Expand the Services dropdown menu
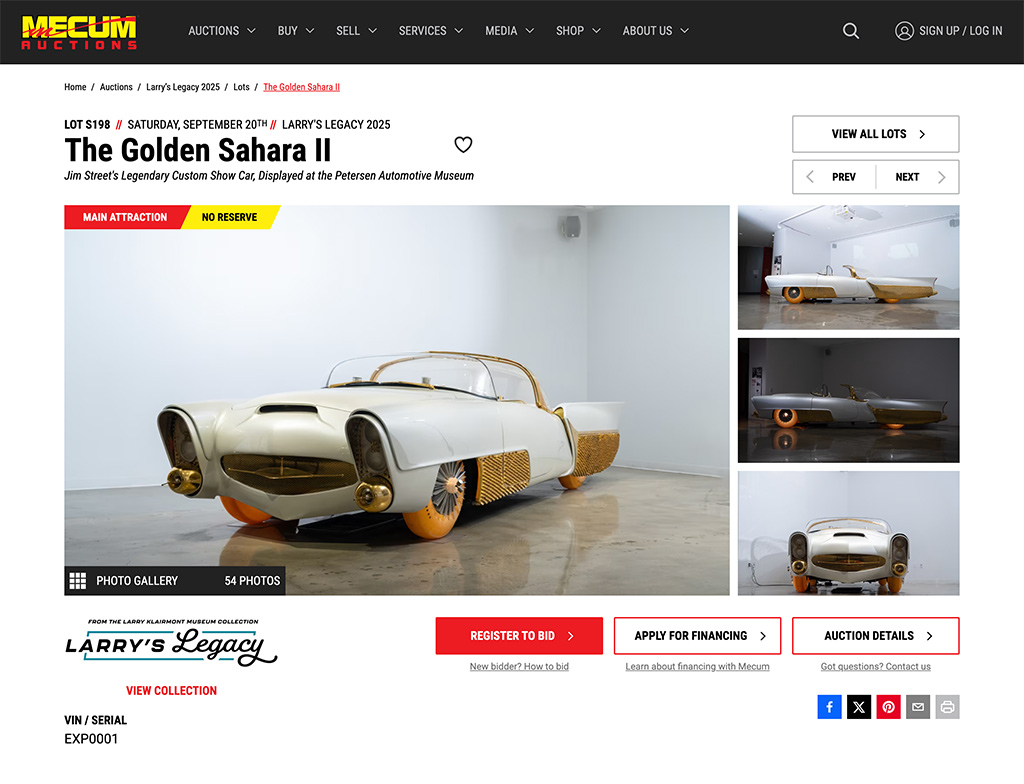Viewport: 1024px width, 784px height. point(431,31)
